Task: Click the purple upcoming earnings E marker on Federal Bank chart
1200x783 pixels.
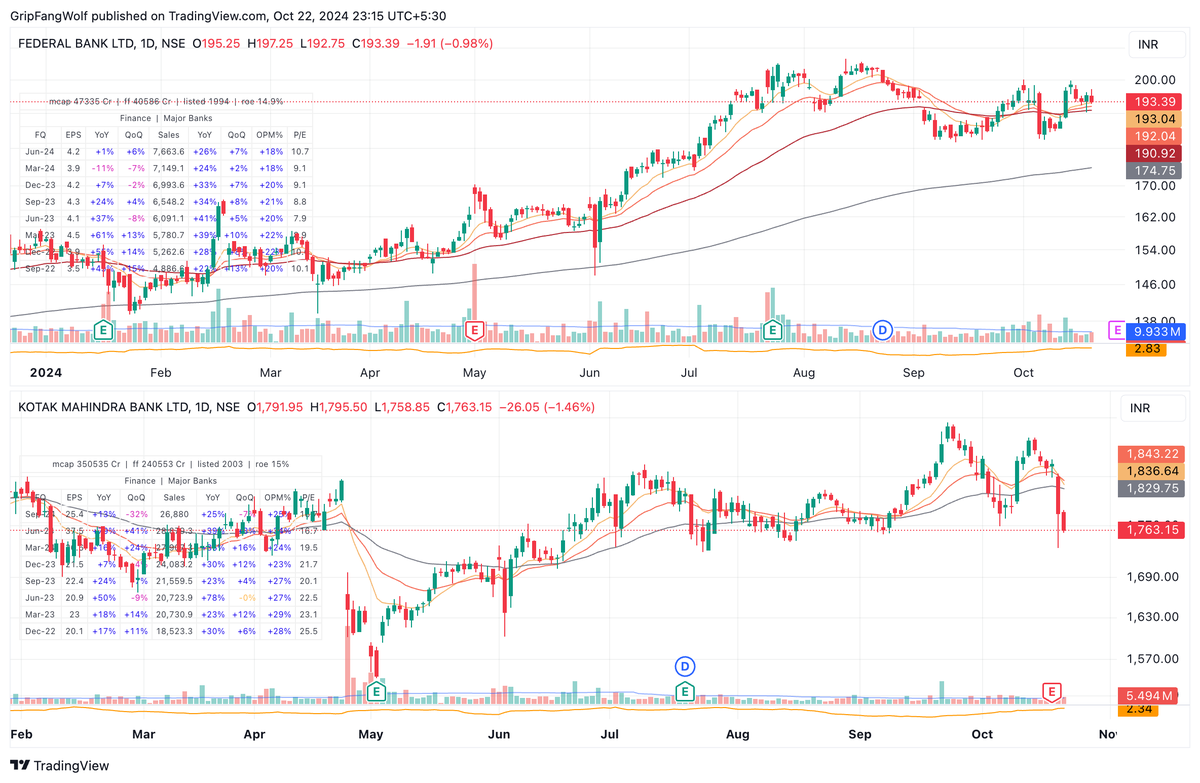Action: point(1116,329)
